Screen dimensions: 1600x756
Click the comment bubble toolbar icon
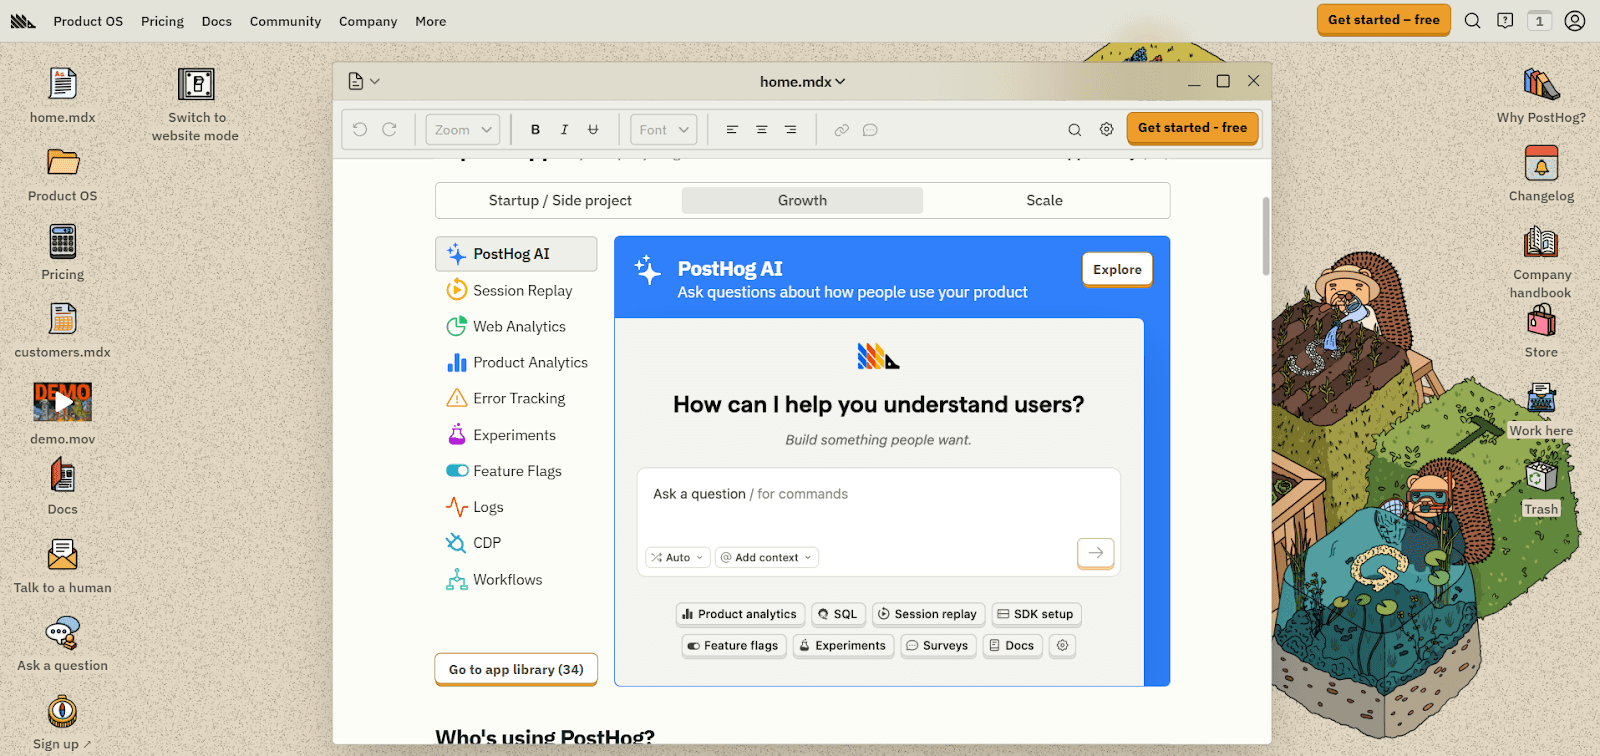click(x=870, y=129)
